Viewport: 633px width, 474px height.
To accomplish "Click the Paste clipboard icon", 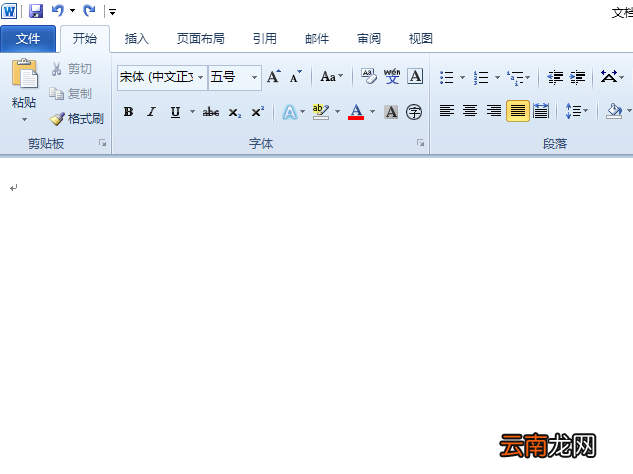I will 24,73.
